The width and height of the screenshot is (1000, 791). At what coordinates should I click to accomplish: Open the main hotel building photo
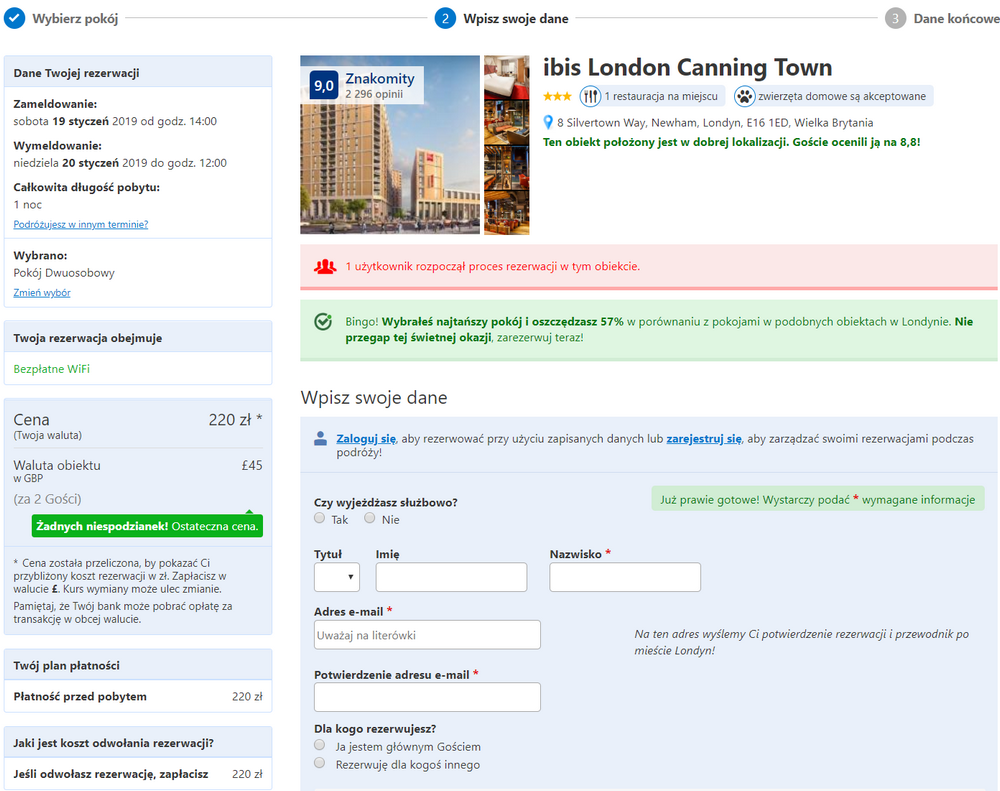(x=390, y=145)
